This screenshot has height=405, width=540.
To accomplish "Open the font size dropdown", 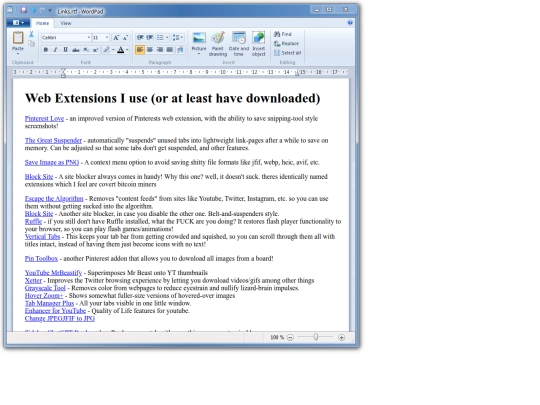I will click(x=107, y=38).
